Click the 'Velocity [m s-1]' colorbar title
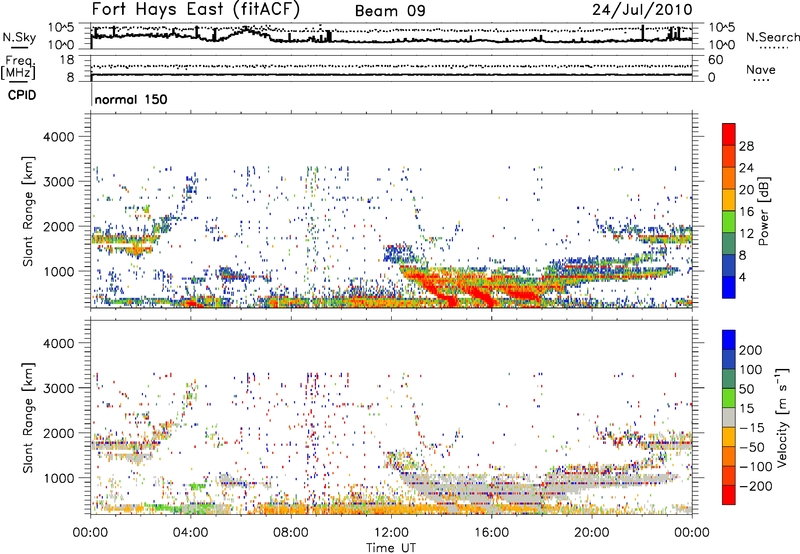 coord(782,417)
